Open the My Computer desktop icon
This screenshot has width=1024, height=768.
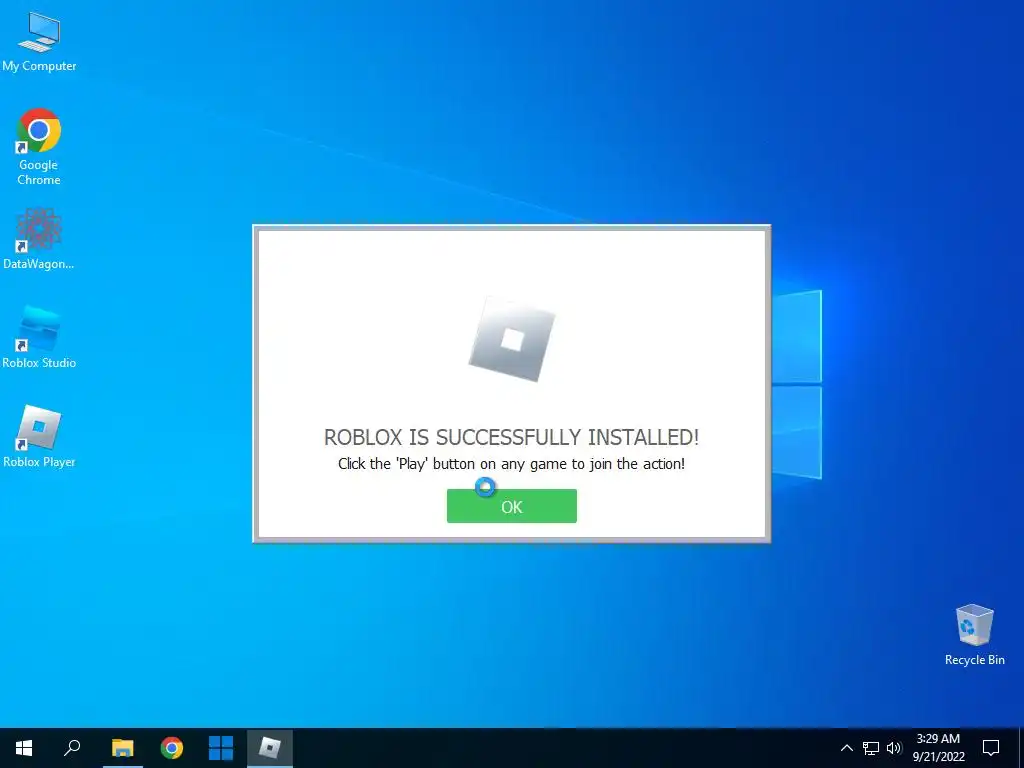click(39, 42)
